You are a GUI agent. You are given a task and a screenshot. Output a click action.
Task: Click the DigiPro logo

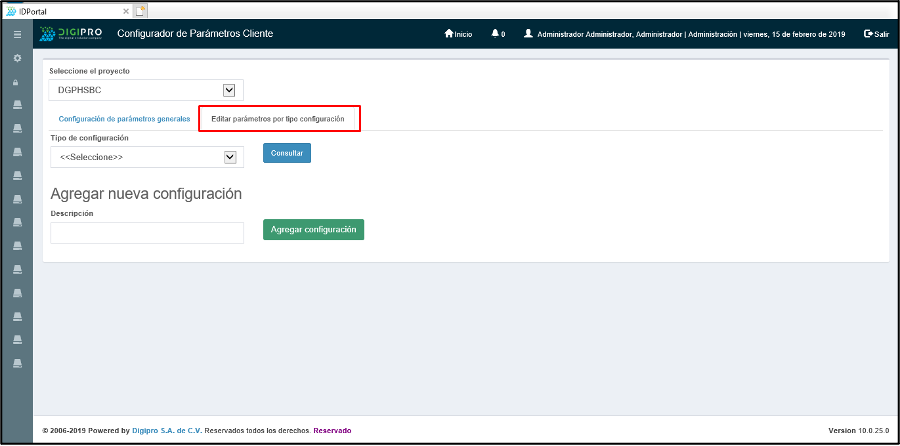point(71,34)
